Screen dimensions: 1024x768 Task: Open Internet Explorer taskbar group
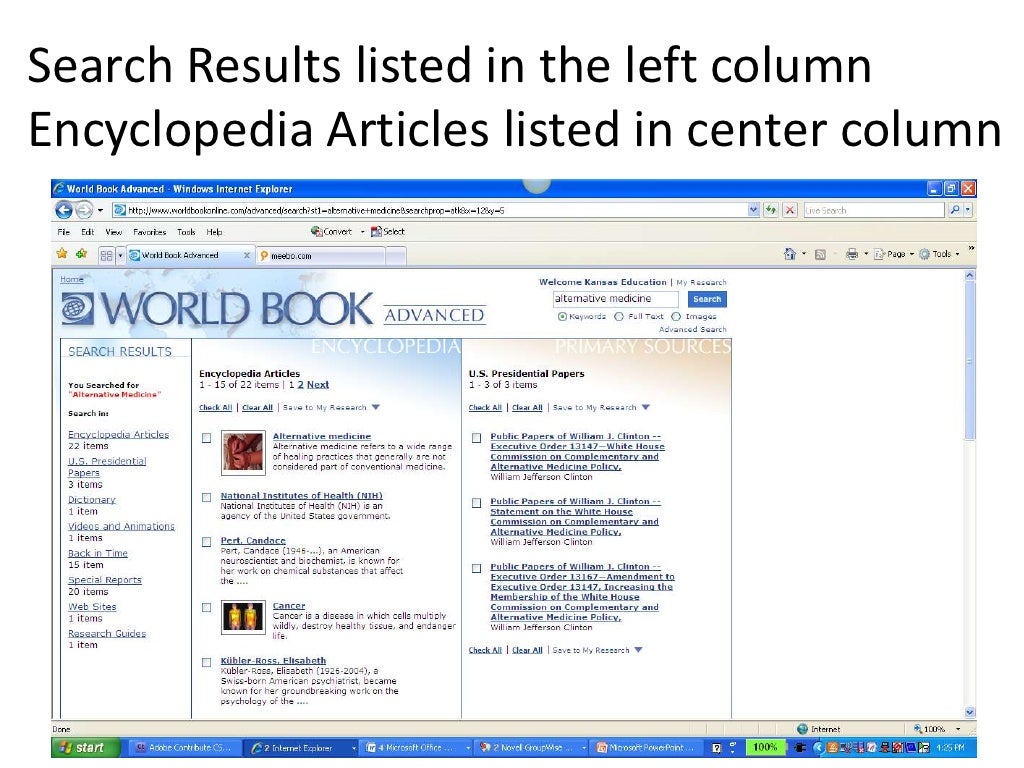(302, 748)
